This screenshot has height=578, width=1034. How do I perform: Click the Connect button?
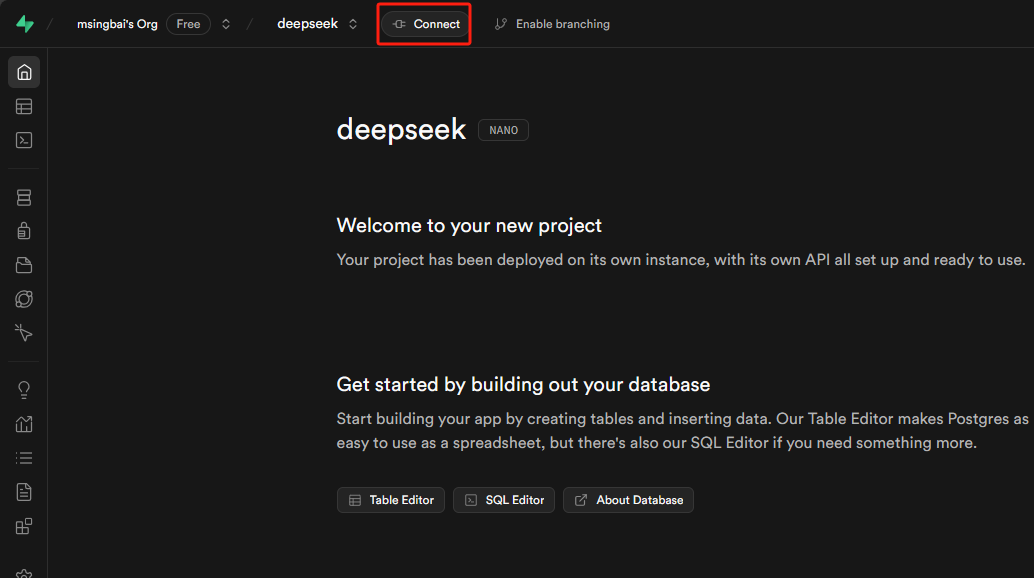click(x=426, y=24)
